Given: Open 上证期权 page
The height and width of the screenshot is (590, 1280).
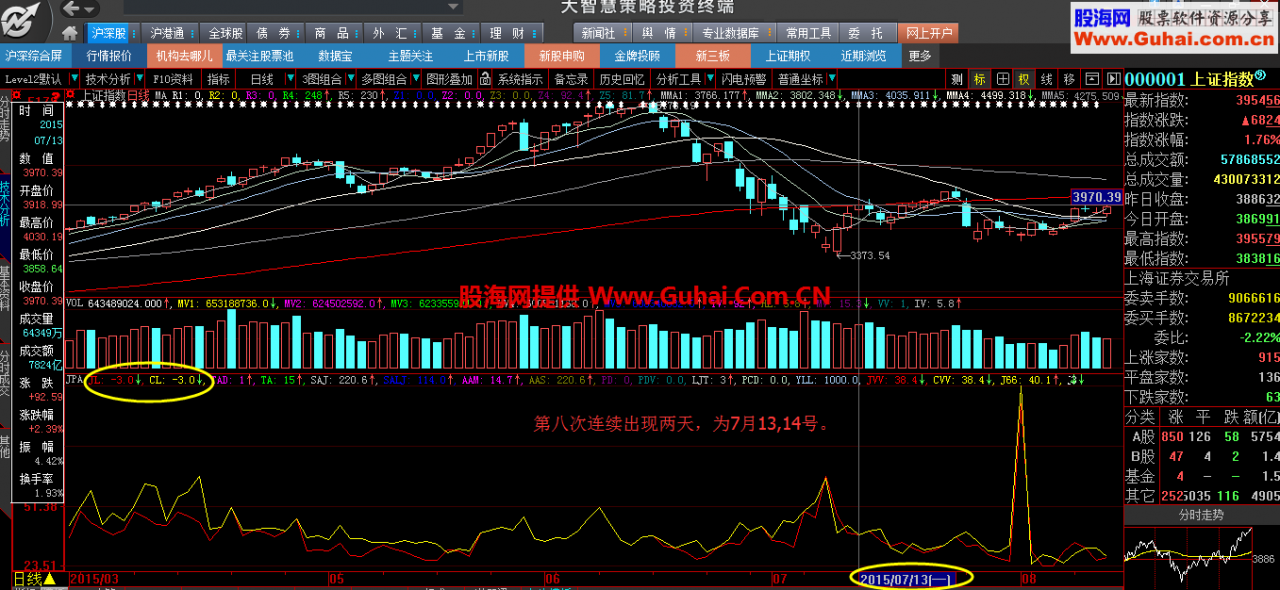Looking at the screenshot, I should pyautogui.click(x=788, y=56).
